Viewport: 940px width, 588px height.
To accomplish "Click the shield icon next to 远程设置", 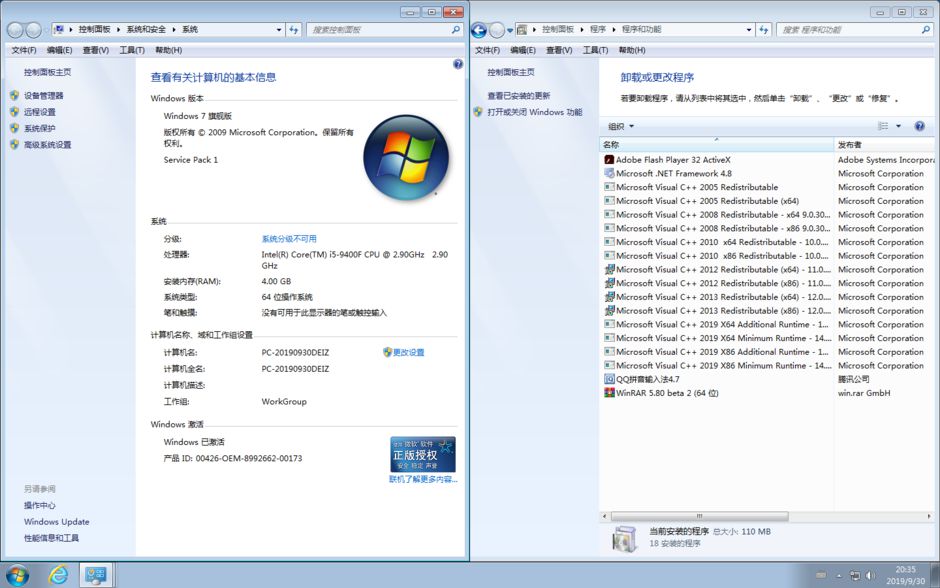I will click(14, 111).
